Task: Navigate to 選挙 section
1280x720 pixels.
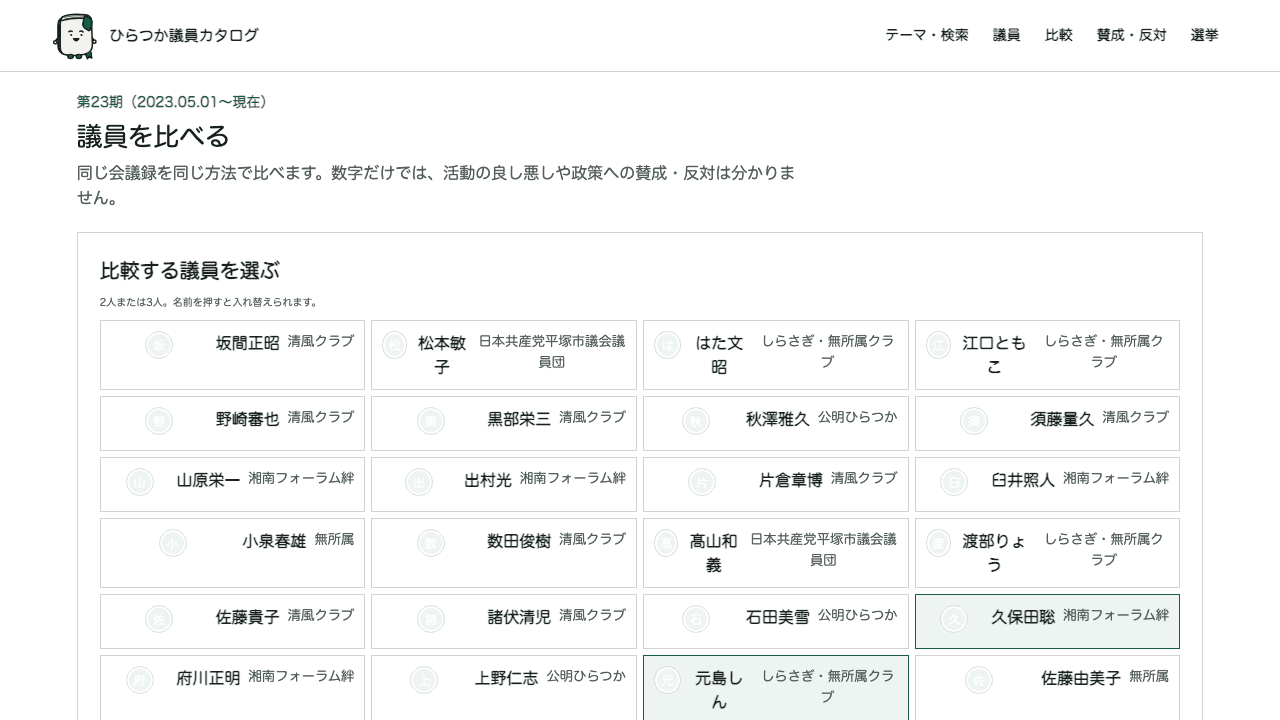Action: point(1205,35)
